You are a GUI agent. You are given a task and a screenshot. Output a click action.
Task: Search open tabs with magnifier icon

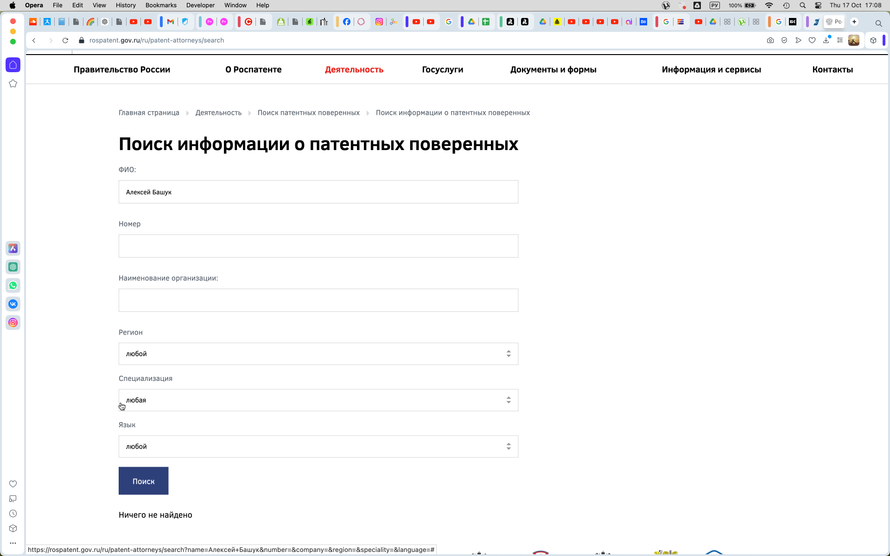tap(879, 23)
